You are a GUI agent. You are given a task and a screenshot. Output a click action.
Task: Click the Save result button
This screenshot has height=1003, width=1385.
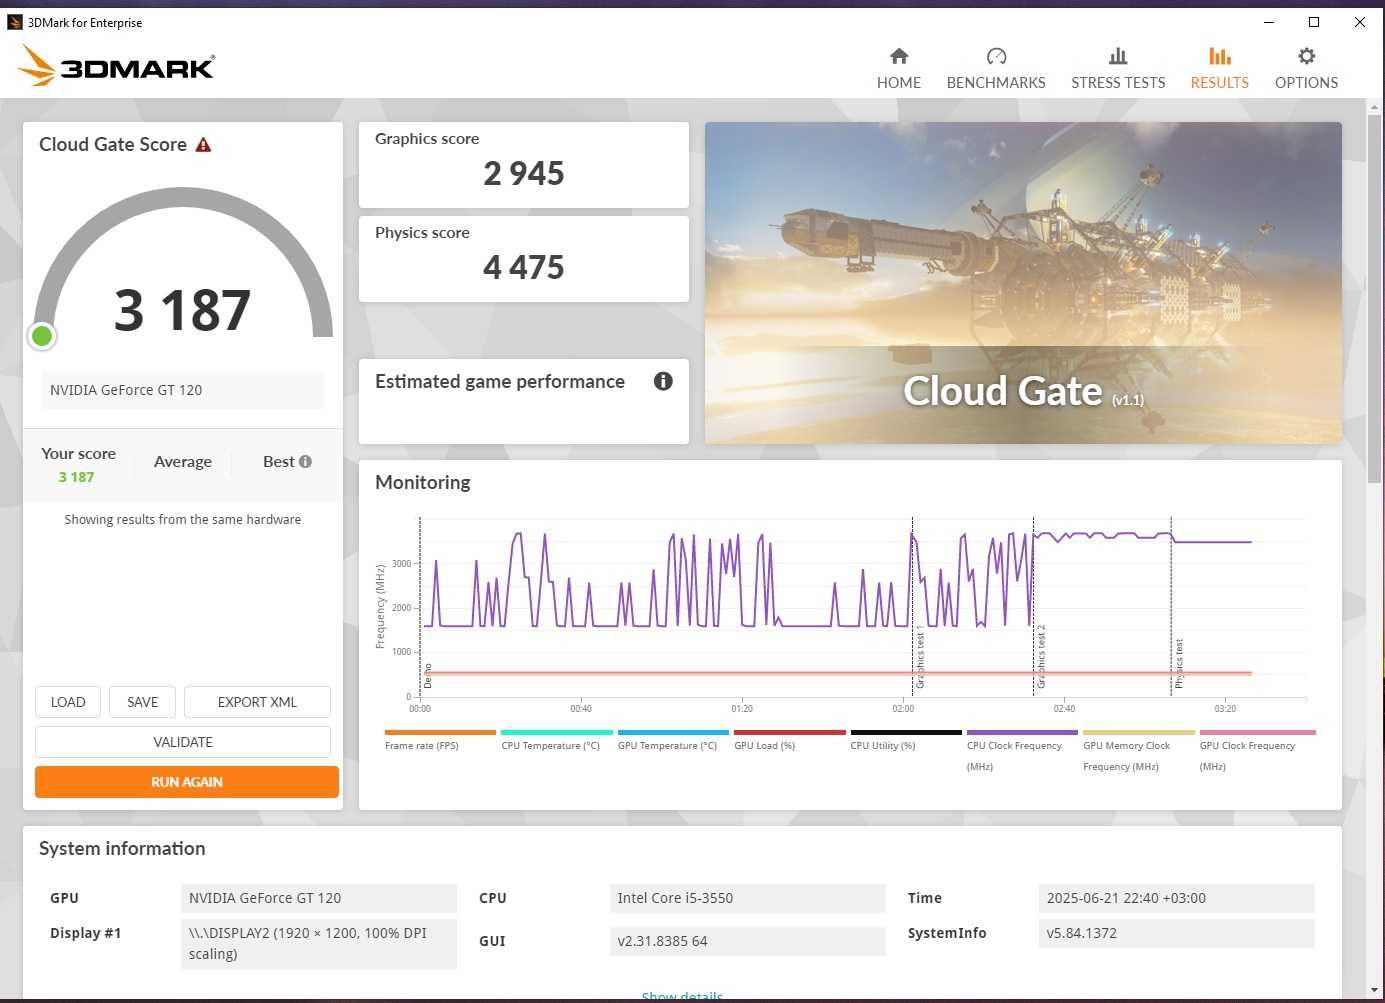point(142,702)
